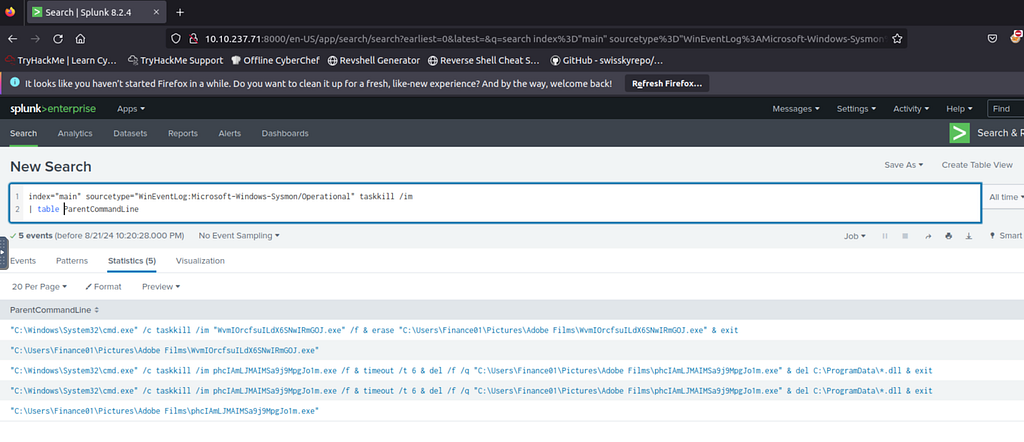Viewport: 1024px width, 442px height.
Task: Open the No Event Sampling dropdown
Action: [239, 235]
